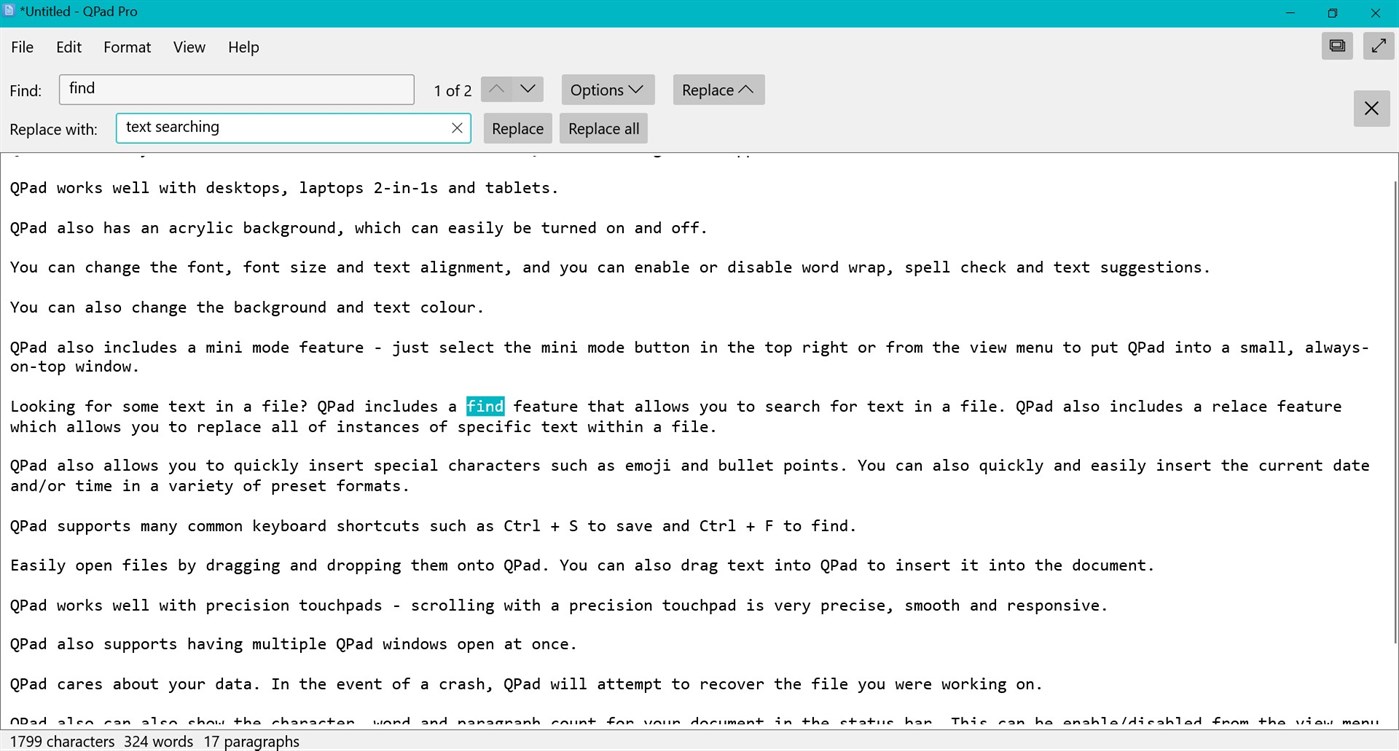This screenshot has height=751, width=1399.
Task: Click the "1 of 2" match counter
Action: [452, 90]
